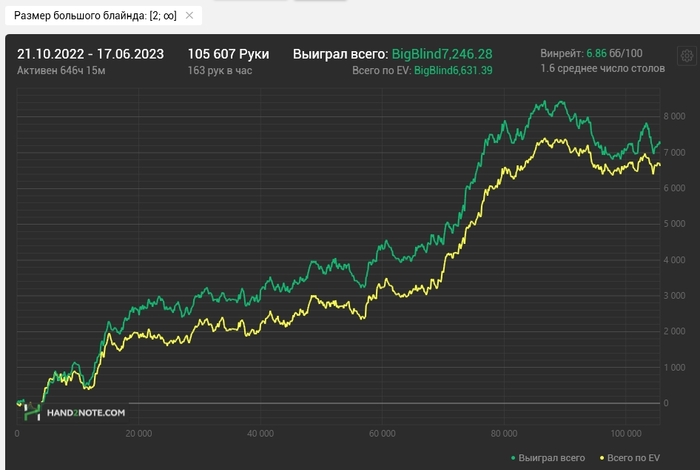Click the EV total value BigBlind6,631.39

[453, 71]
